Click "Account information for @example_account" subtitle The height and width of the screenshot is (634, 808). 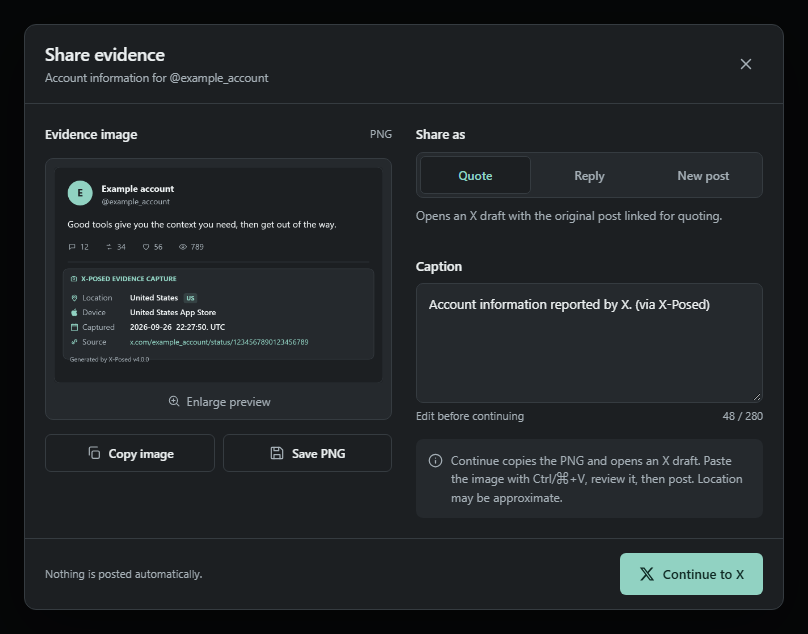click(x=157, y=78)
